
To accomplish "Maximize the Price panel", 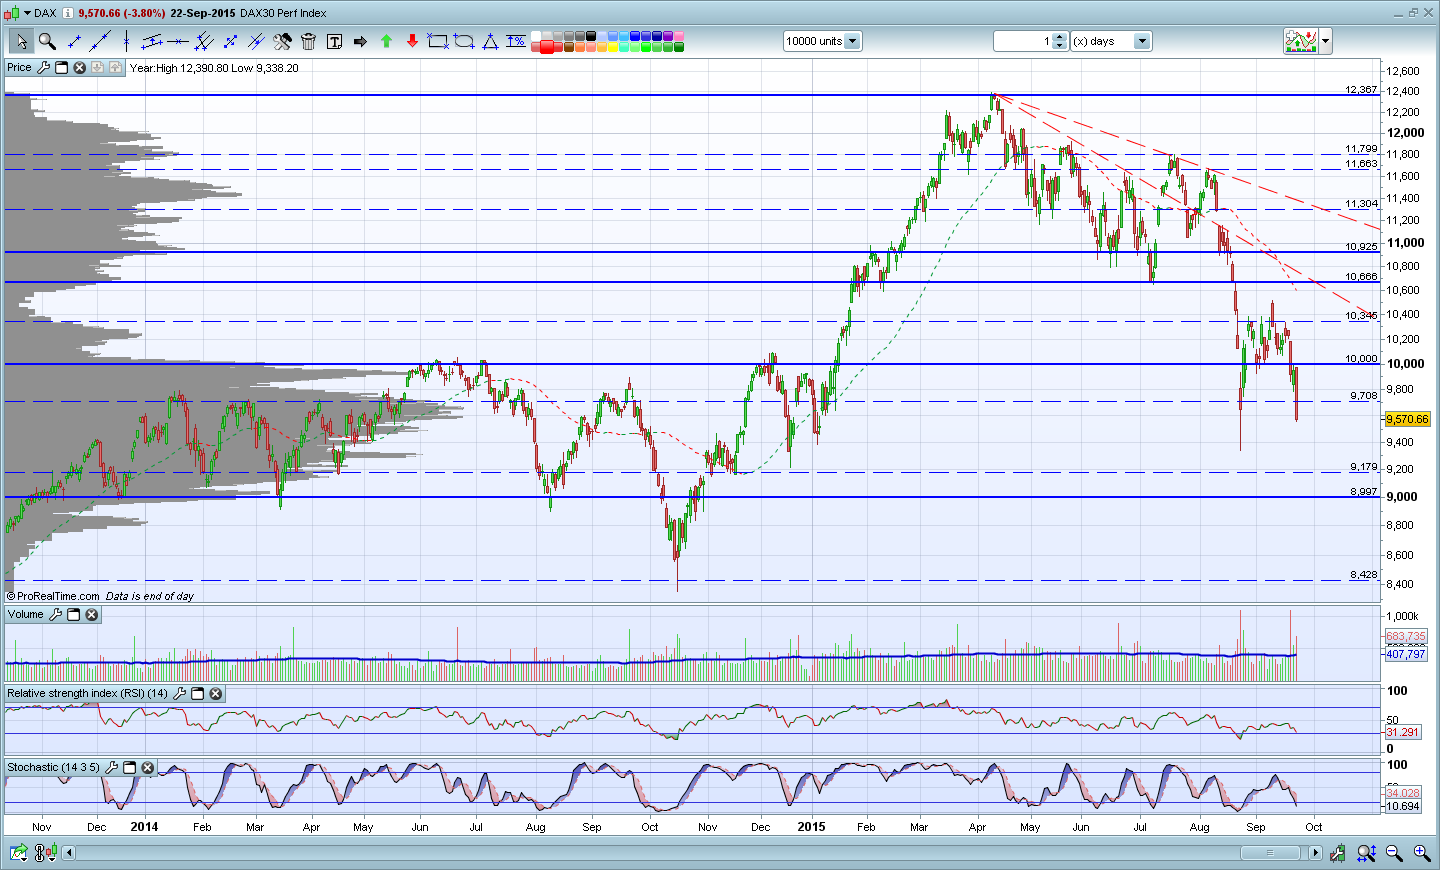I will [x=61, y=68].
